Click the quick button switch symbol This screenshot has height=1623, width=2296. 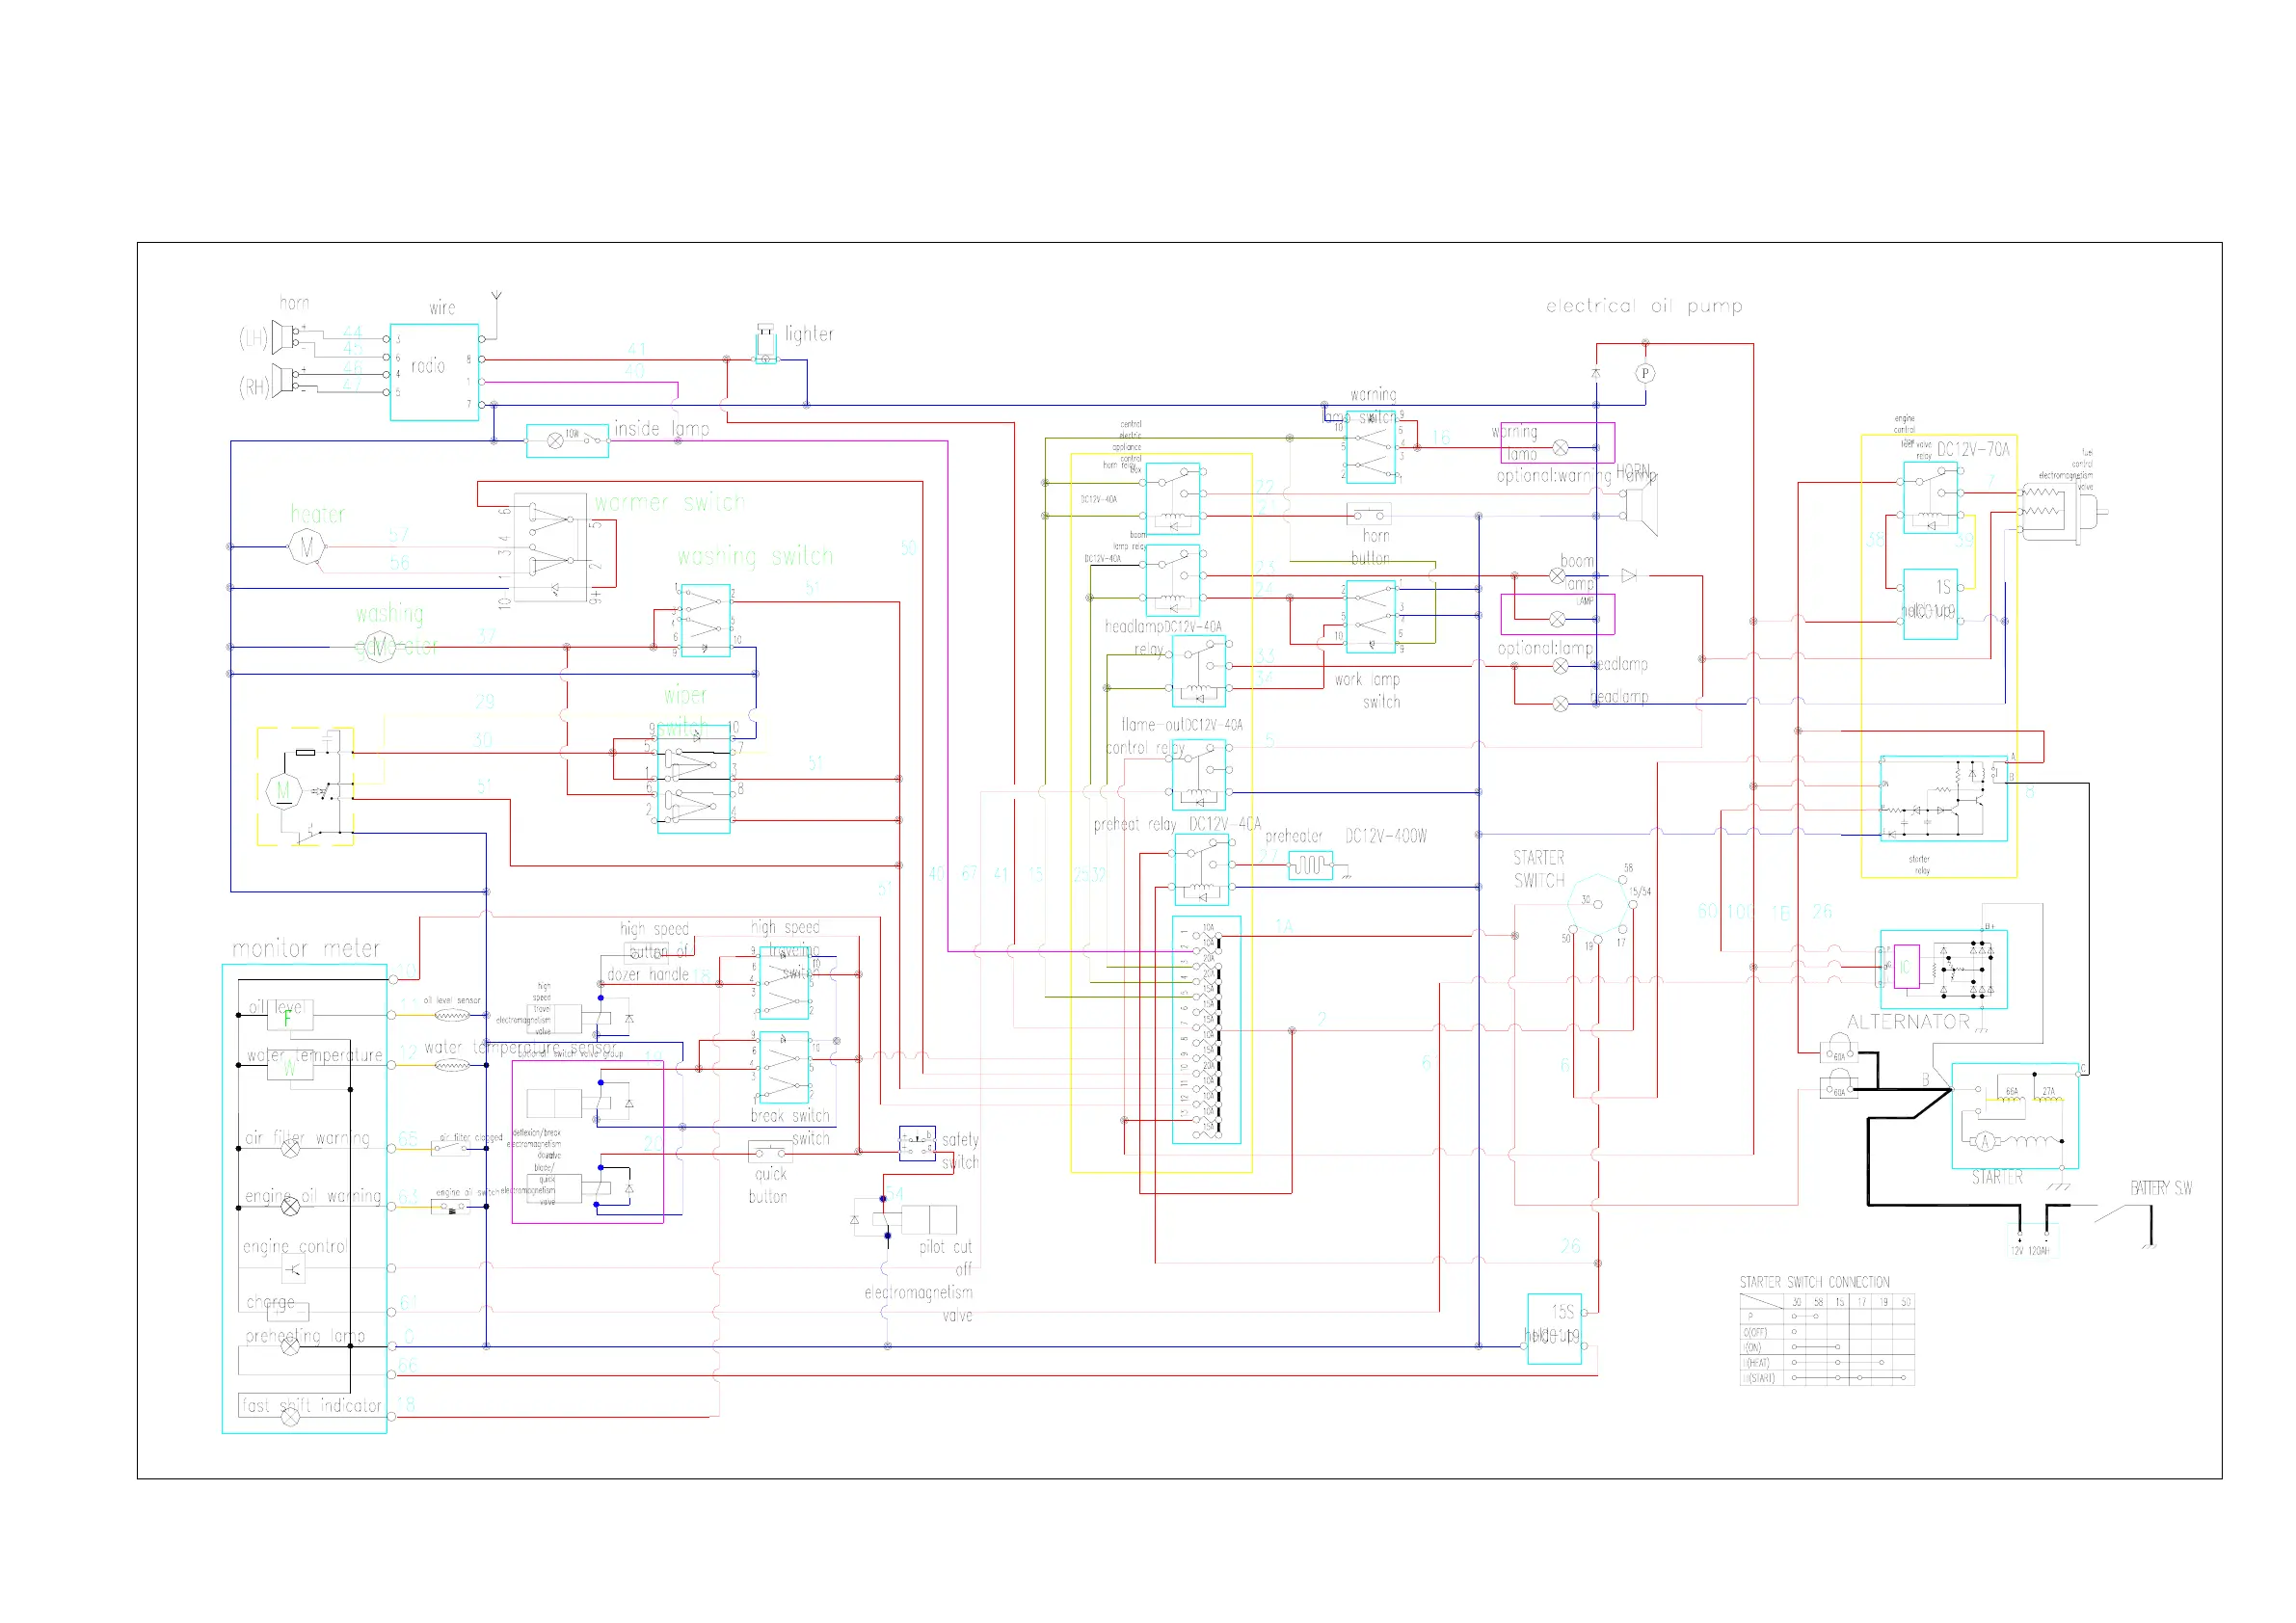point(770,1152)
